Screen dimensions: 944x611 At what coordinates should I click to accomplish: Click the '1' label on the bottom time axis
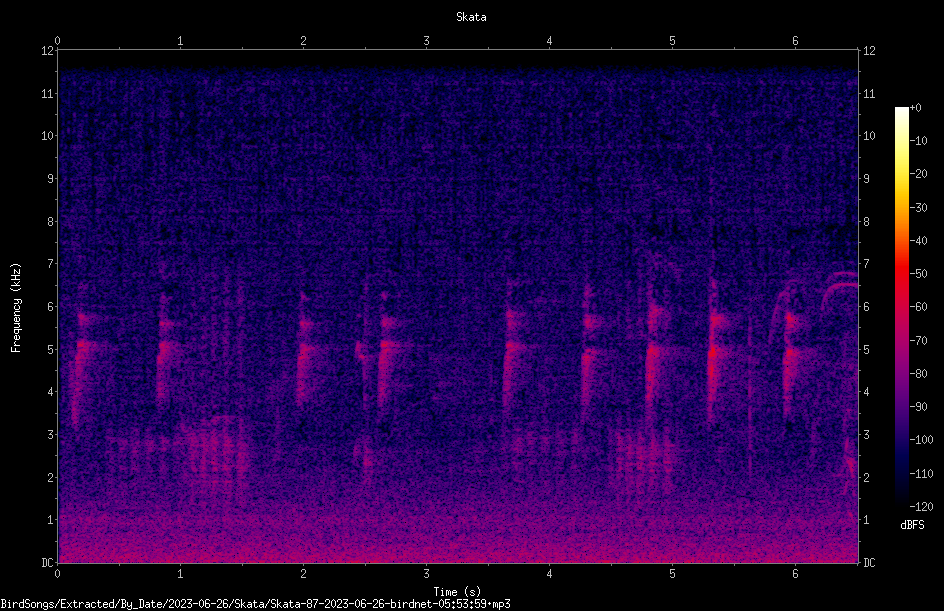180,574
